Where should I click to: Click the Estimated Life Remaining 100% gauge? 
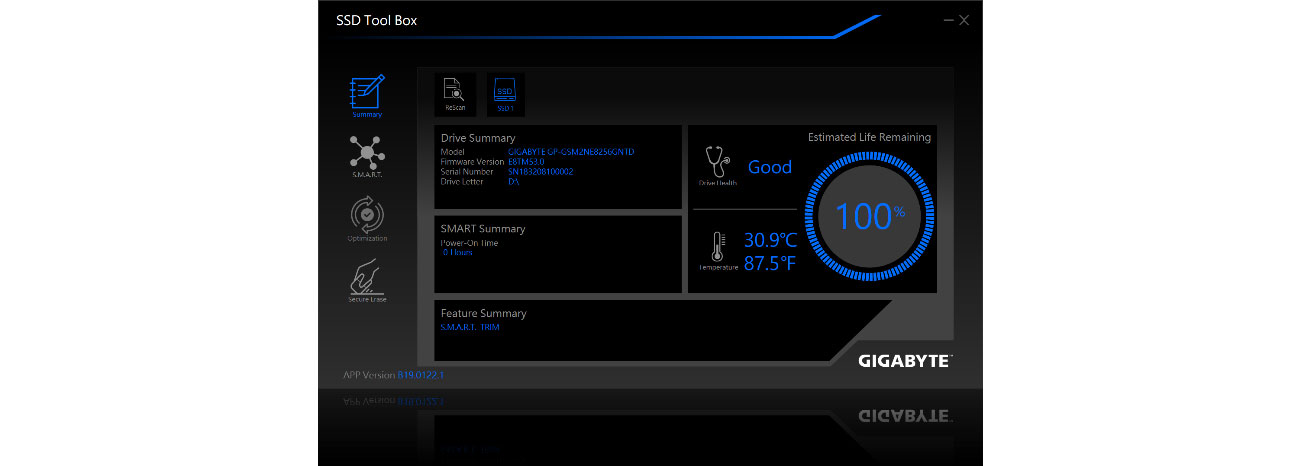pyautogui.click(x=869, y=216)
